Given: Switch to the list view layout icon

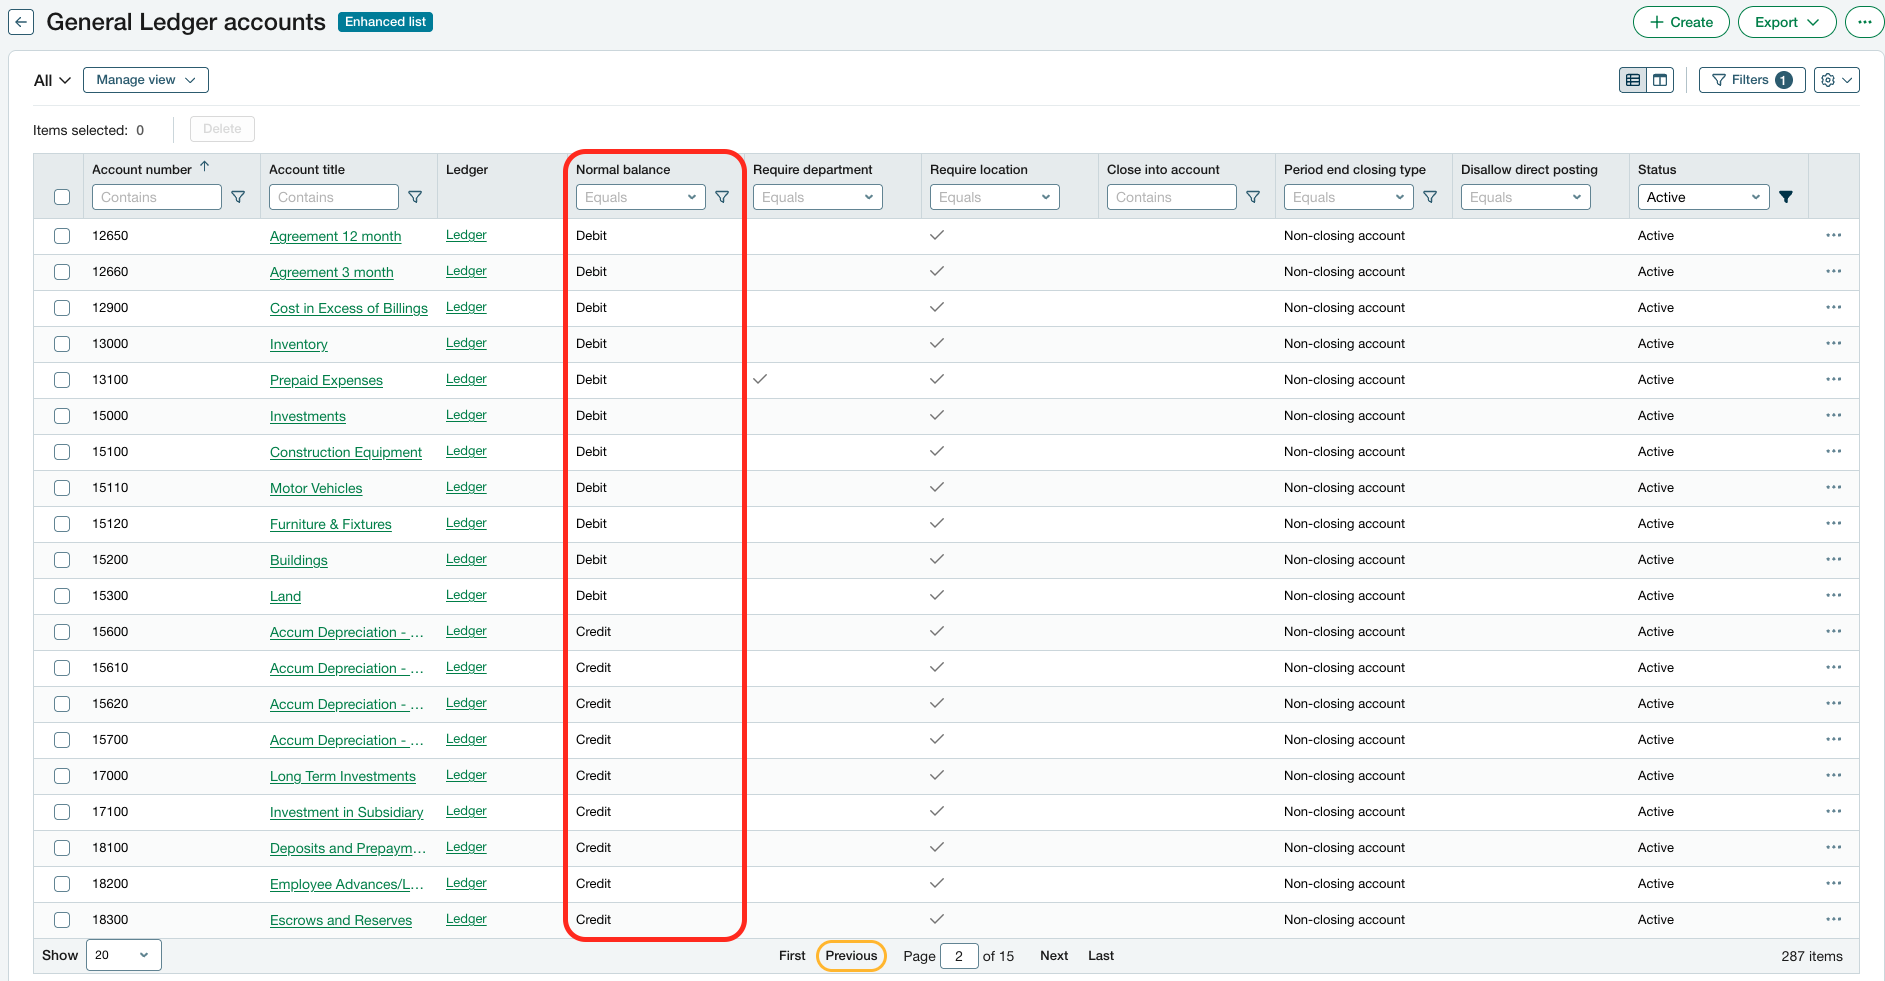Looking at the screenshot, I should tap(1633, 80).
